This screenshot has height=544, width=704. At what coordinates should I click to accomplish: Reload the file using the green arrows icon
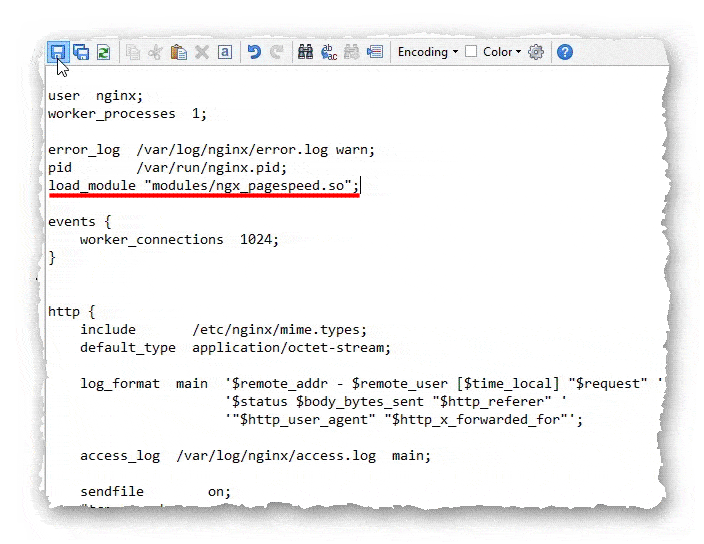pos(104,52)
